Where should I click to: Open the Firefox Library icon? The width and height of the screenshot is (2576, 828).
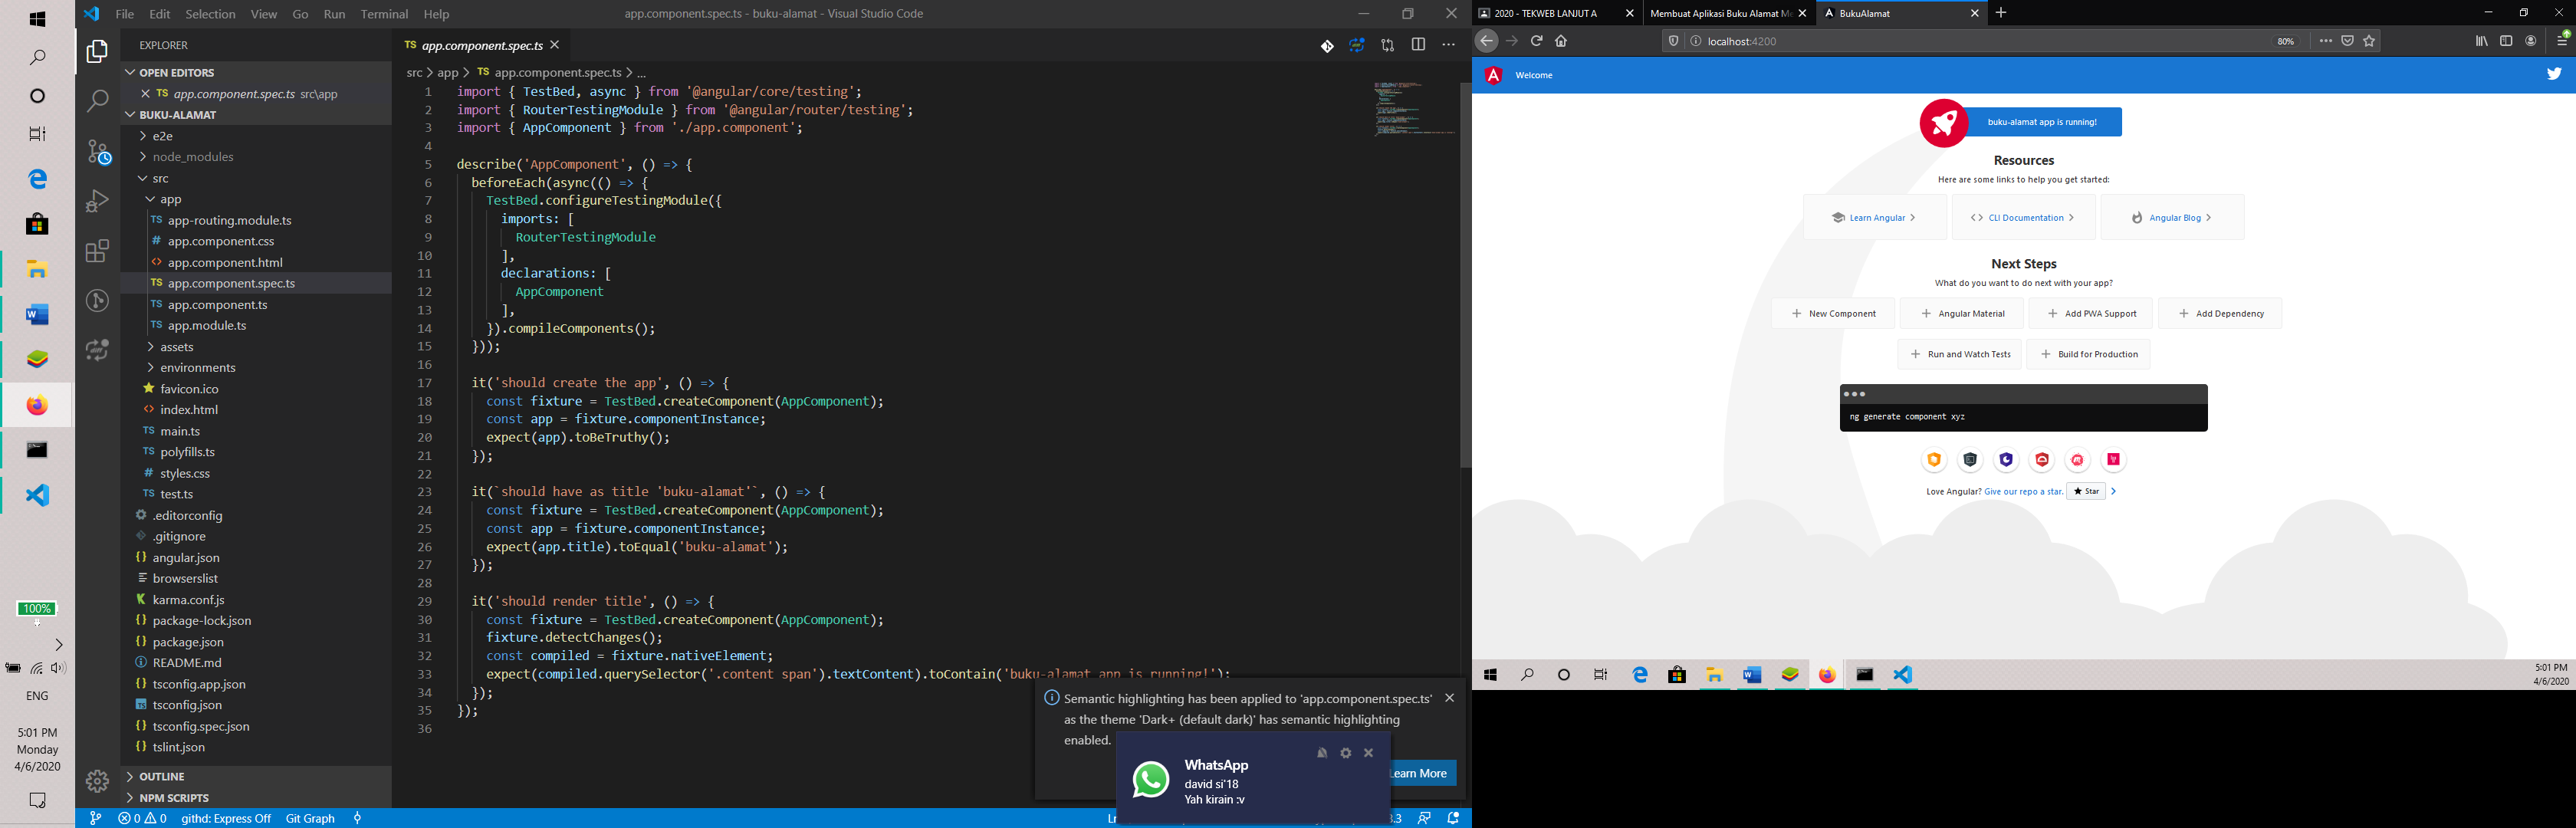[x=2481, y=41]
